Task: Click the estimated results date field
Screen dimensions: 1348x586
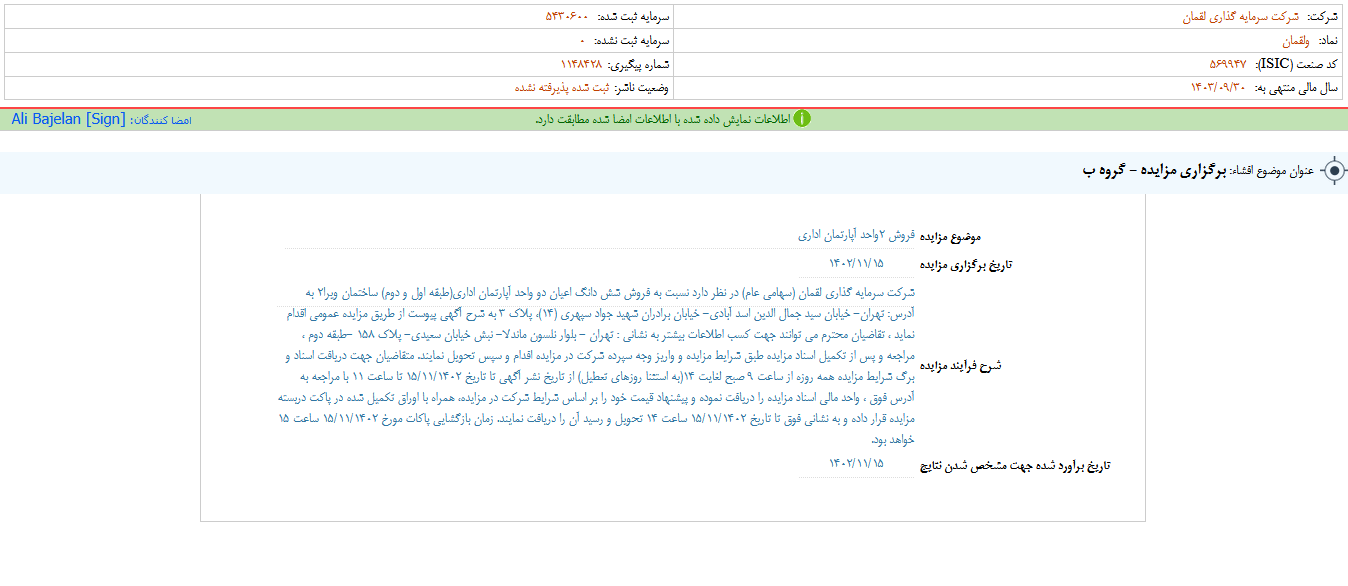Action: click(857, 463)
